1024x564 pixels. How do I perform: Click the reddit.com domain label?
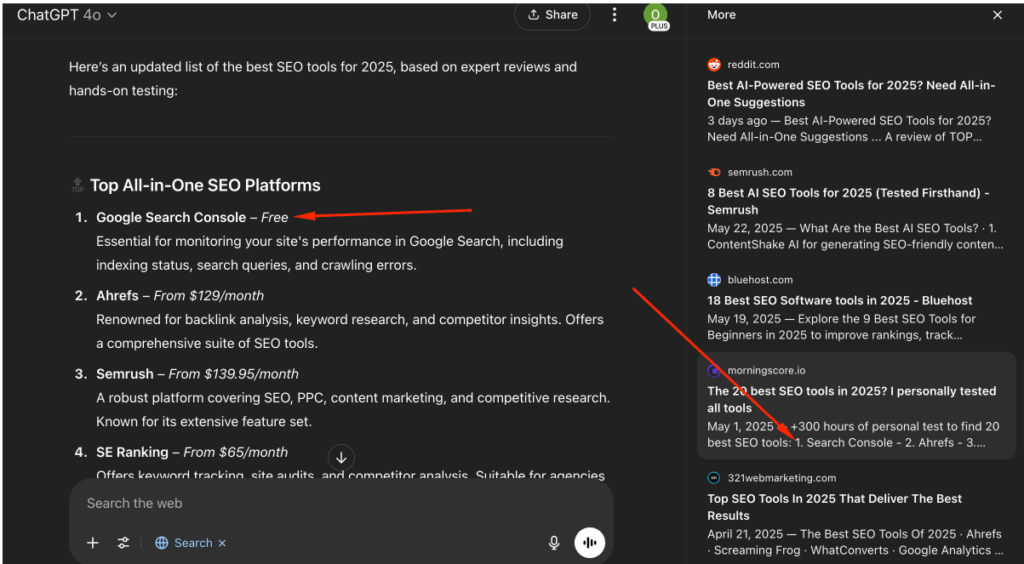pyautogui.click(x=753, y=64)
